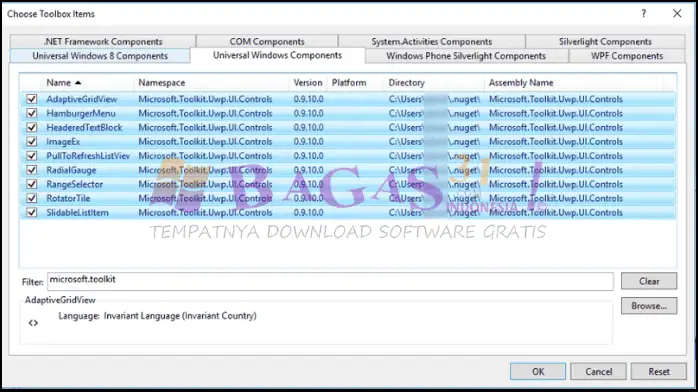Click the angle brackets component icon
This screenshot has height=392, width=698.
click(33, 323)
